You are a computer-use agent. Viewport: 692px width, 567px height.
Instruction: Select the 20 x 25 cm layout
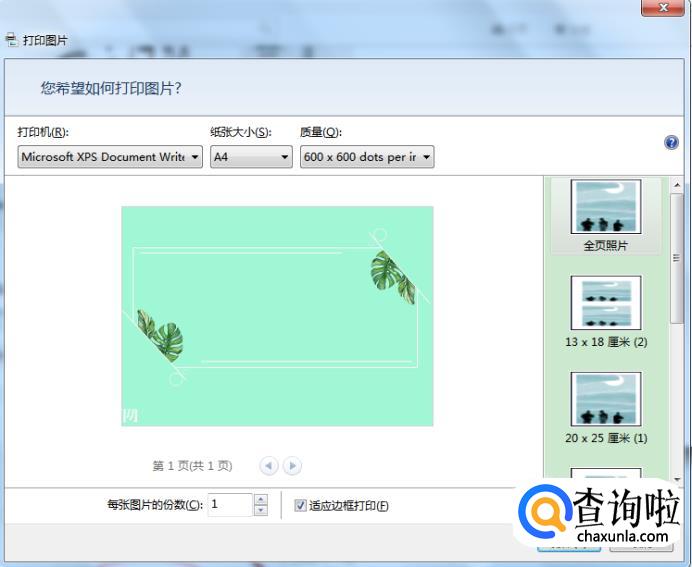coord(606,408)
